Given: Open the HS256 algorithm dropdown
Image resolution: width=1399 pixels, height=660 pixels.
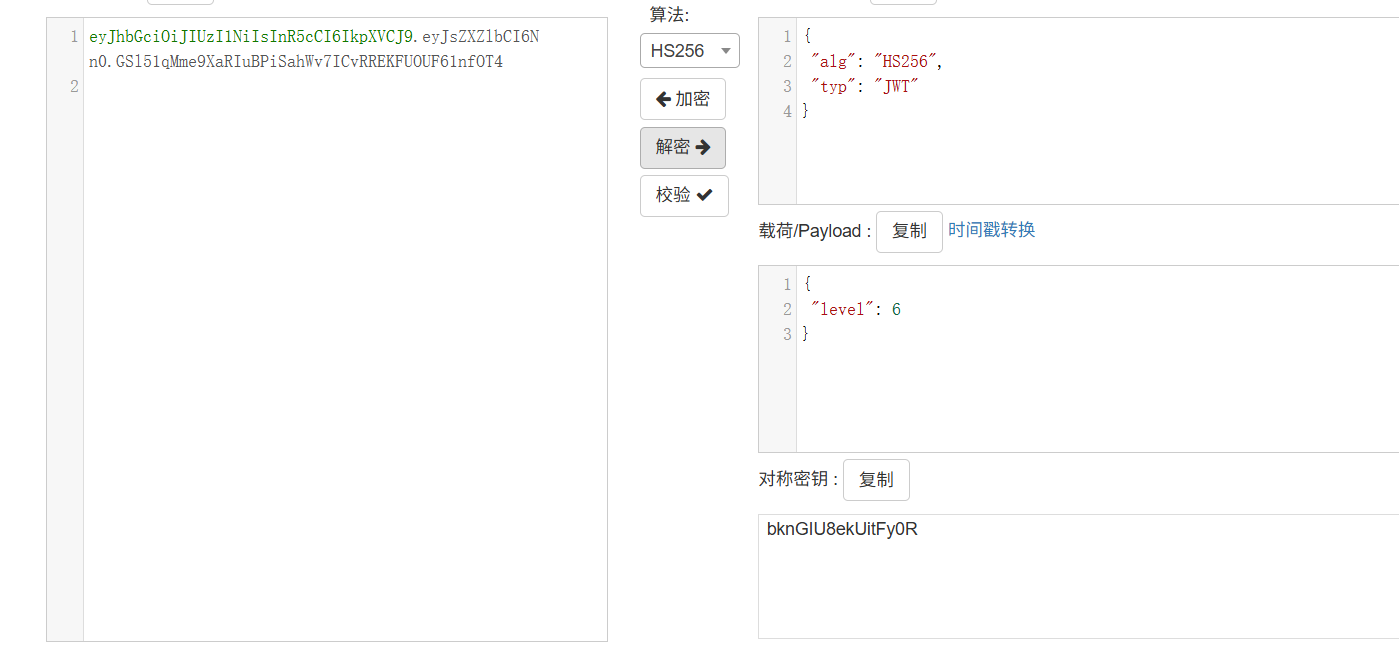Looking at the screenshot, I should [x=689, y=51].
